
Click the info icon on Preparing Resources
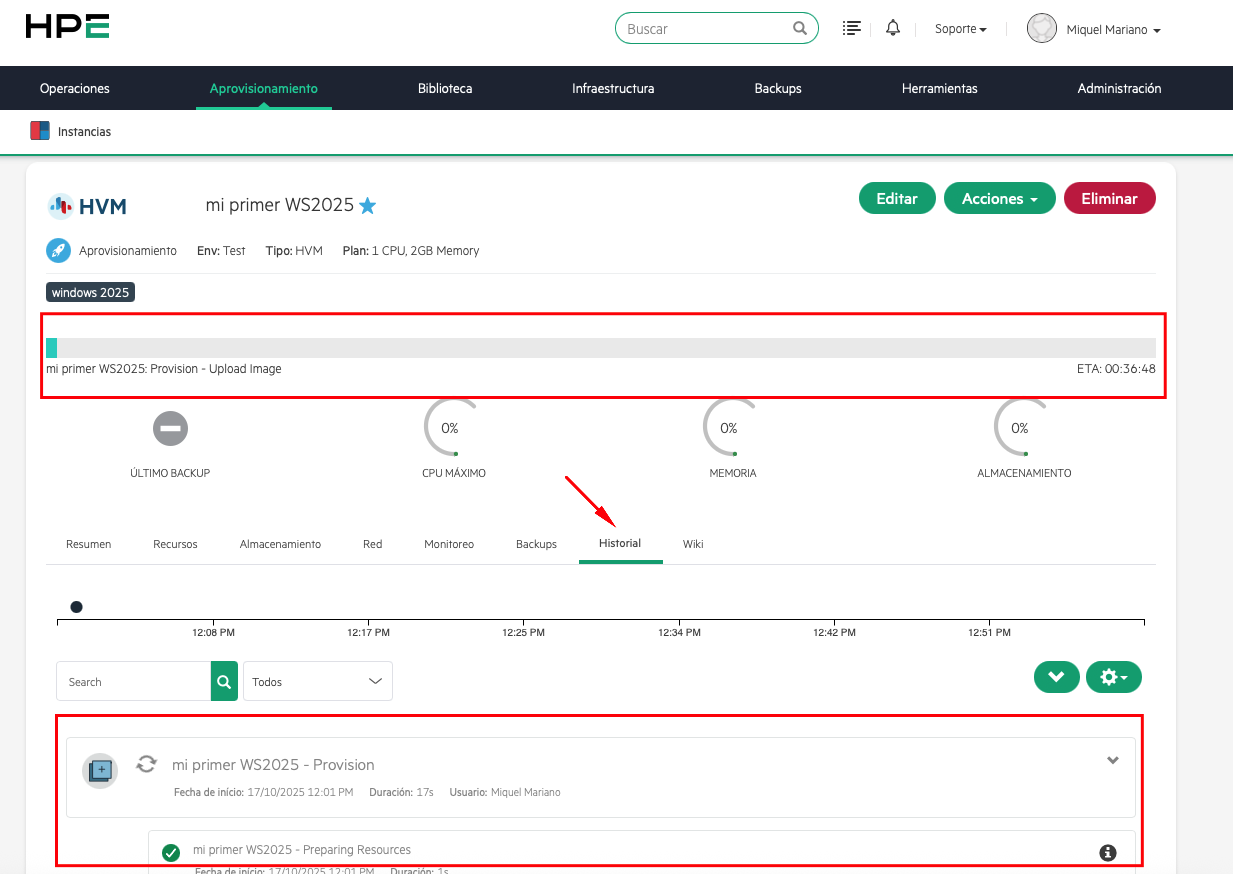coord(1107,852)
